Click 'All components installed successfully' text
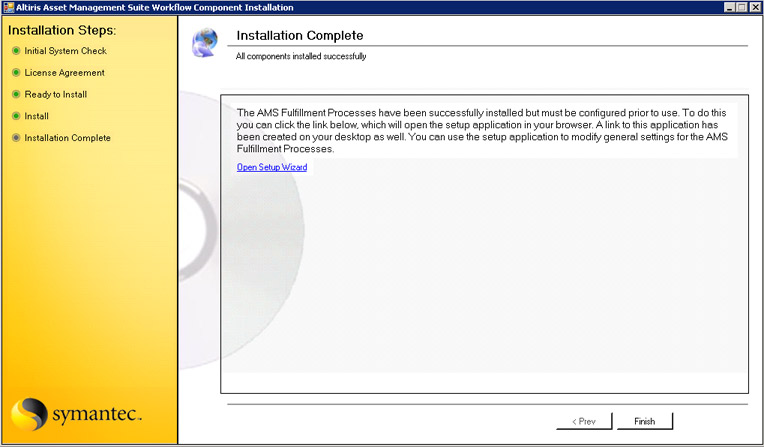 301,57
